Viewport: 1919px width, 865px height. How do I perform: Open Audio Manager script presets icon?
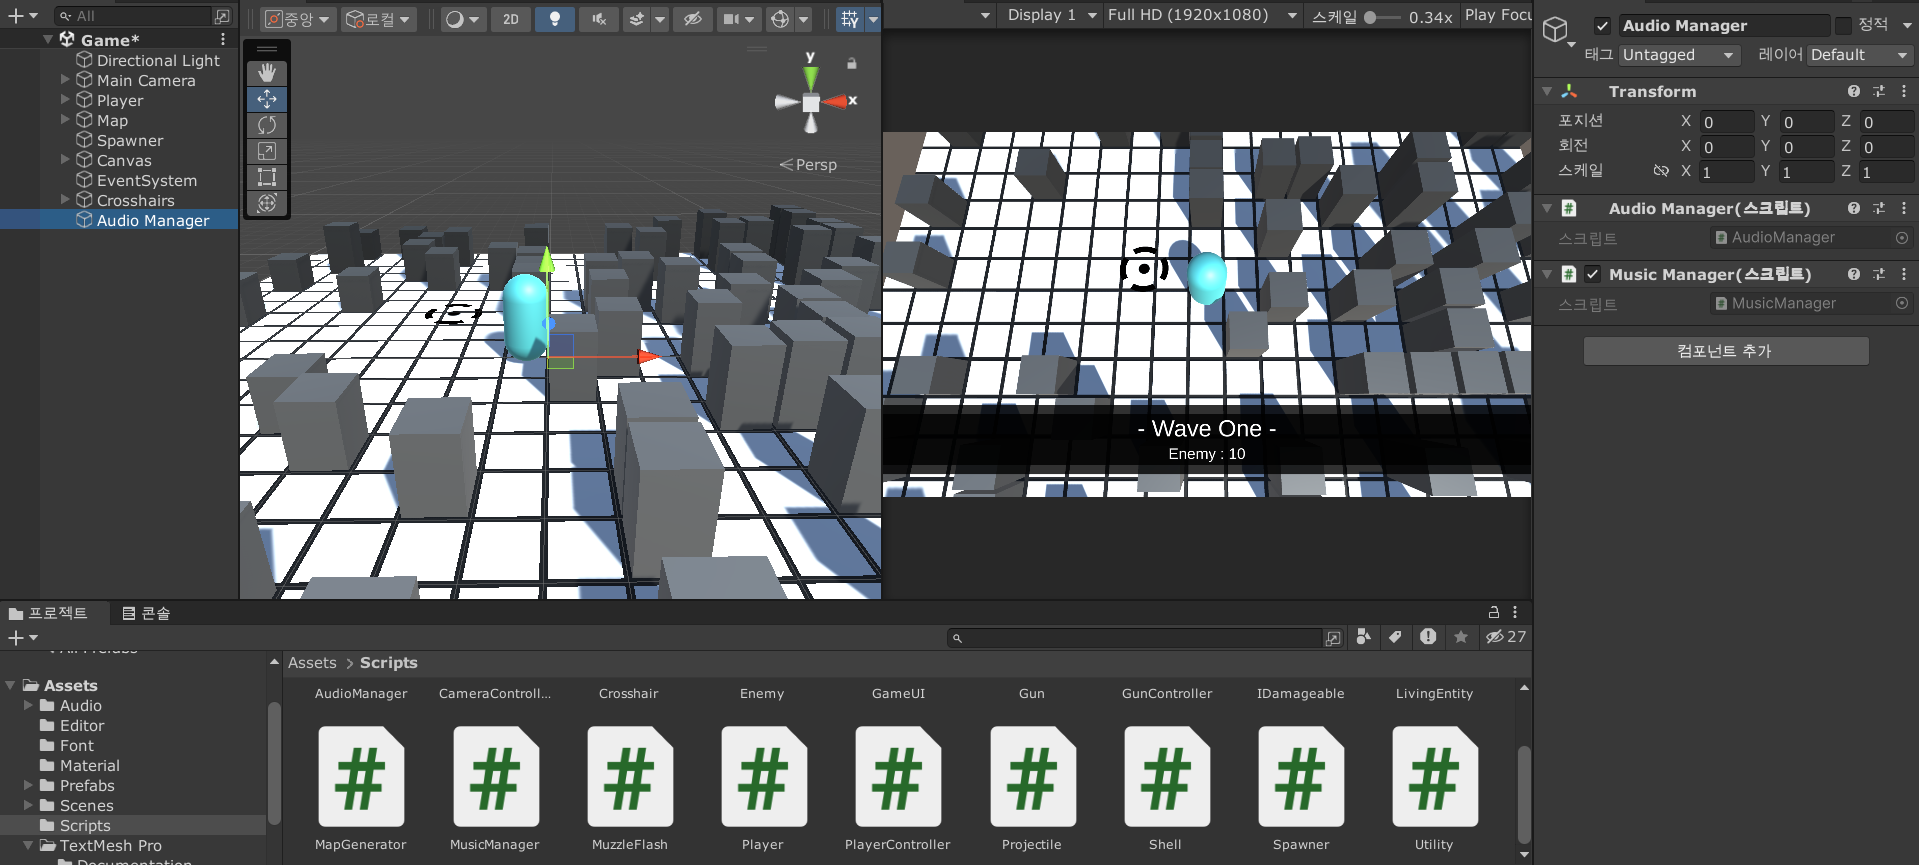pyautogui.click(x=1879, y=208)
